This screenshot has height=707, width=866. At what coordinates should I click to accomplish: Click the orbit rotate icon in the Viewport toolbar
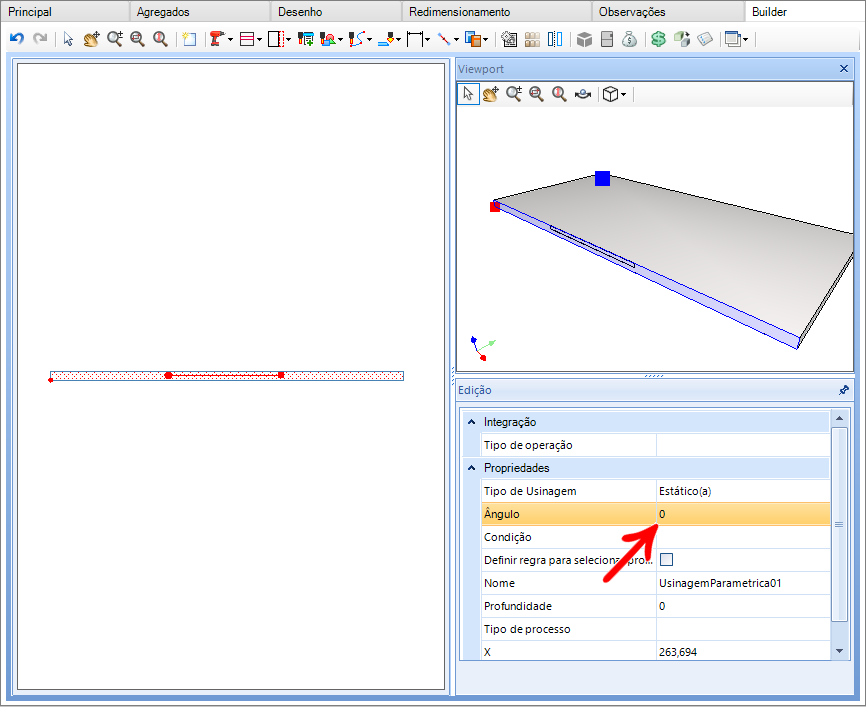pos(583,94)
